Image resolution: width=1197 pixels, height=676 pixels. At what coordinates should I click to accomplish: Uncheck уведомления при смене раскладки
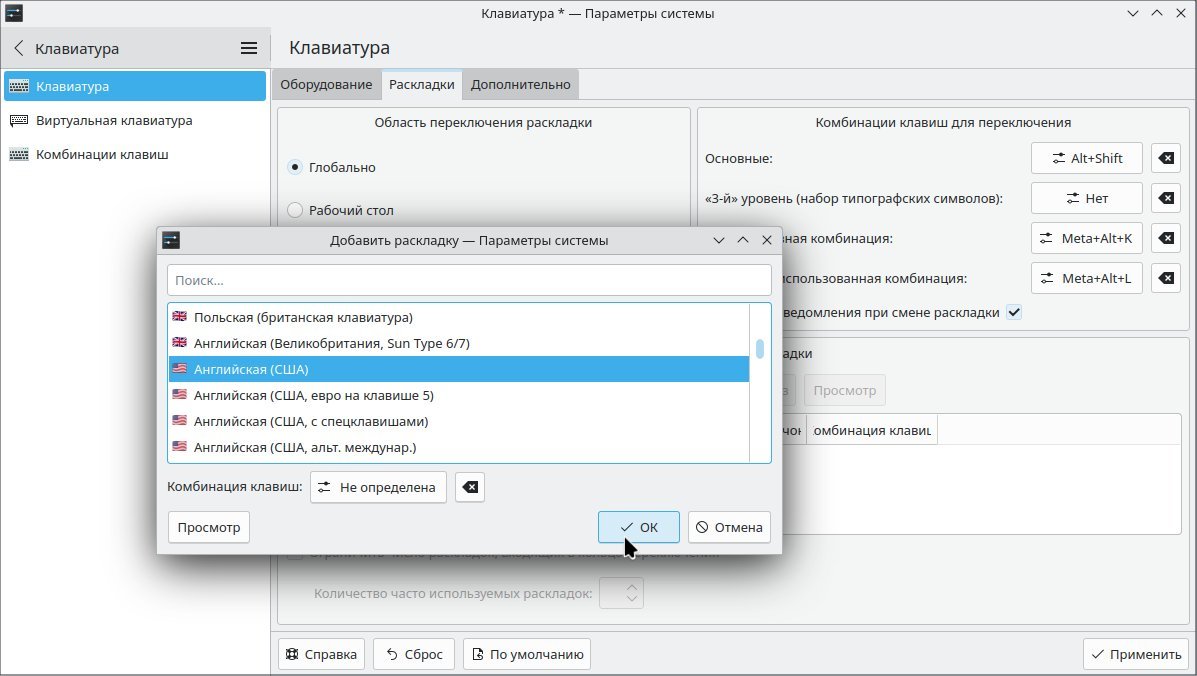1013,312
